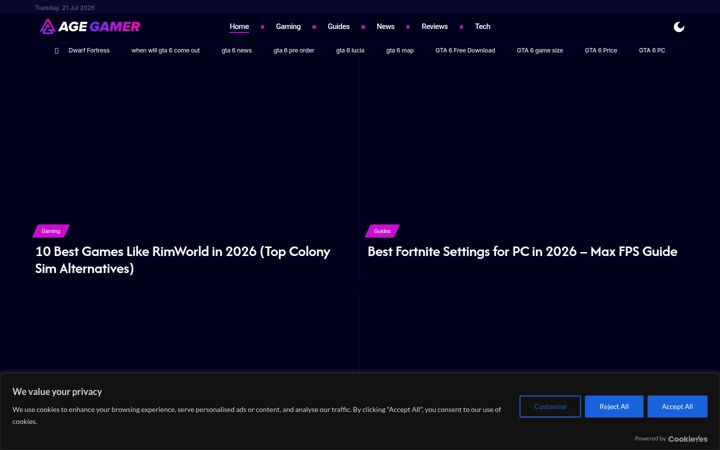Image resolution: width=720 pixels, height=450 pixels.
Task: Click Accept All cookies
Action: 677,406
